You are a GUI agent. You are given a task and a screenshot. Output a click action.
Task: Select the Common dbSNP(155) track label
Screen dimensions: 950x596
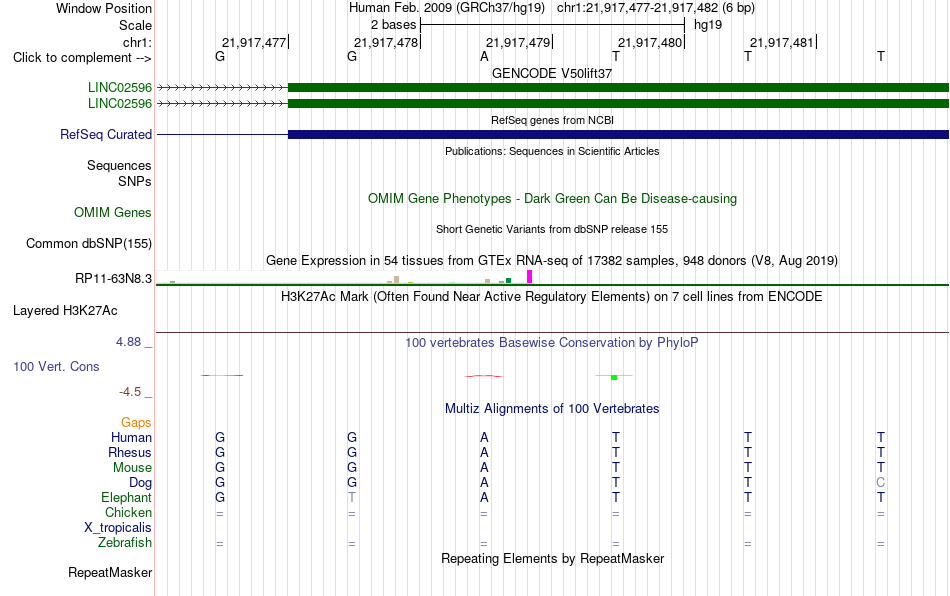(x=89, y=243)
